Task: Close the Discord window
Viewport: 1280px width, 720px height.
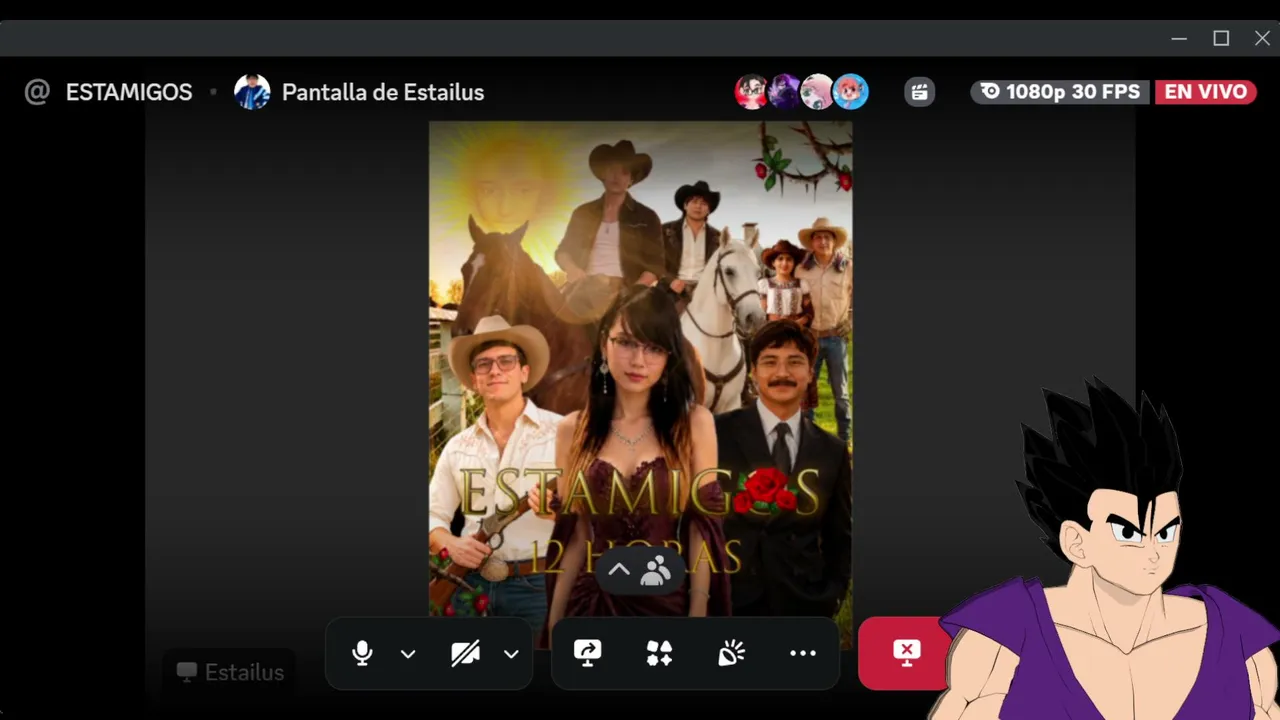Action: 1262,38
